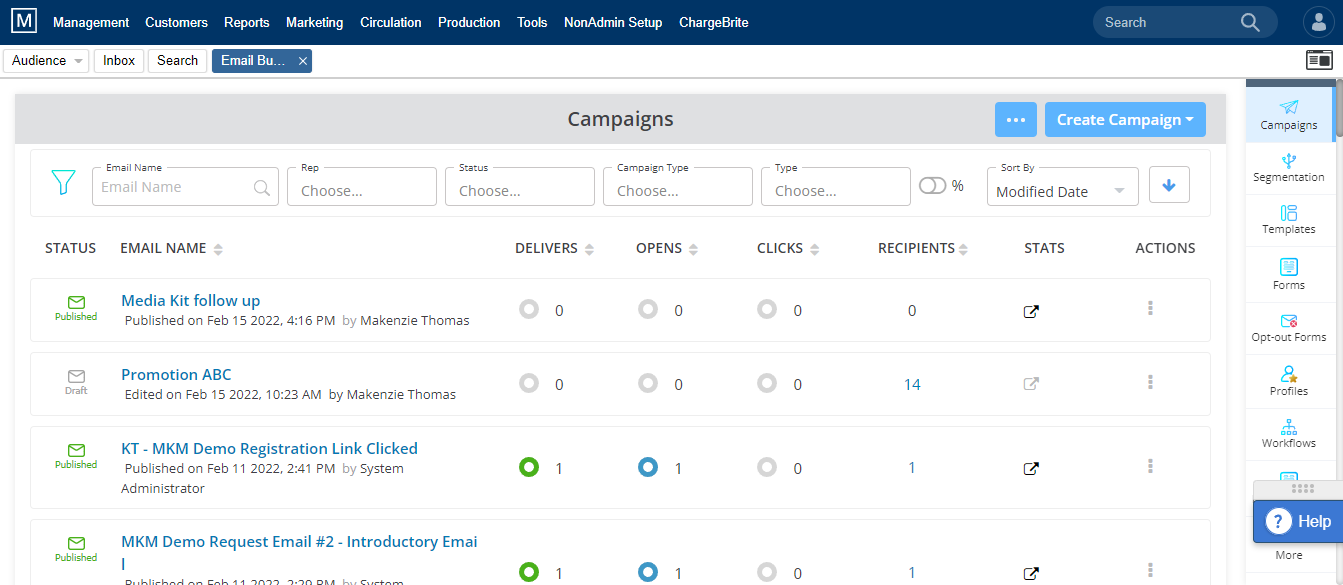
Task: Click the search icon in the Email Name field
Action: coord(262,187)
